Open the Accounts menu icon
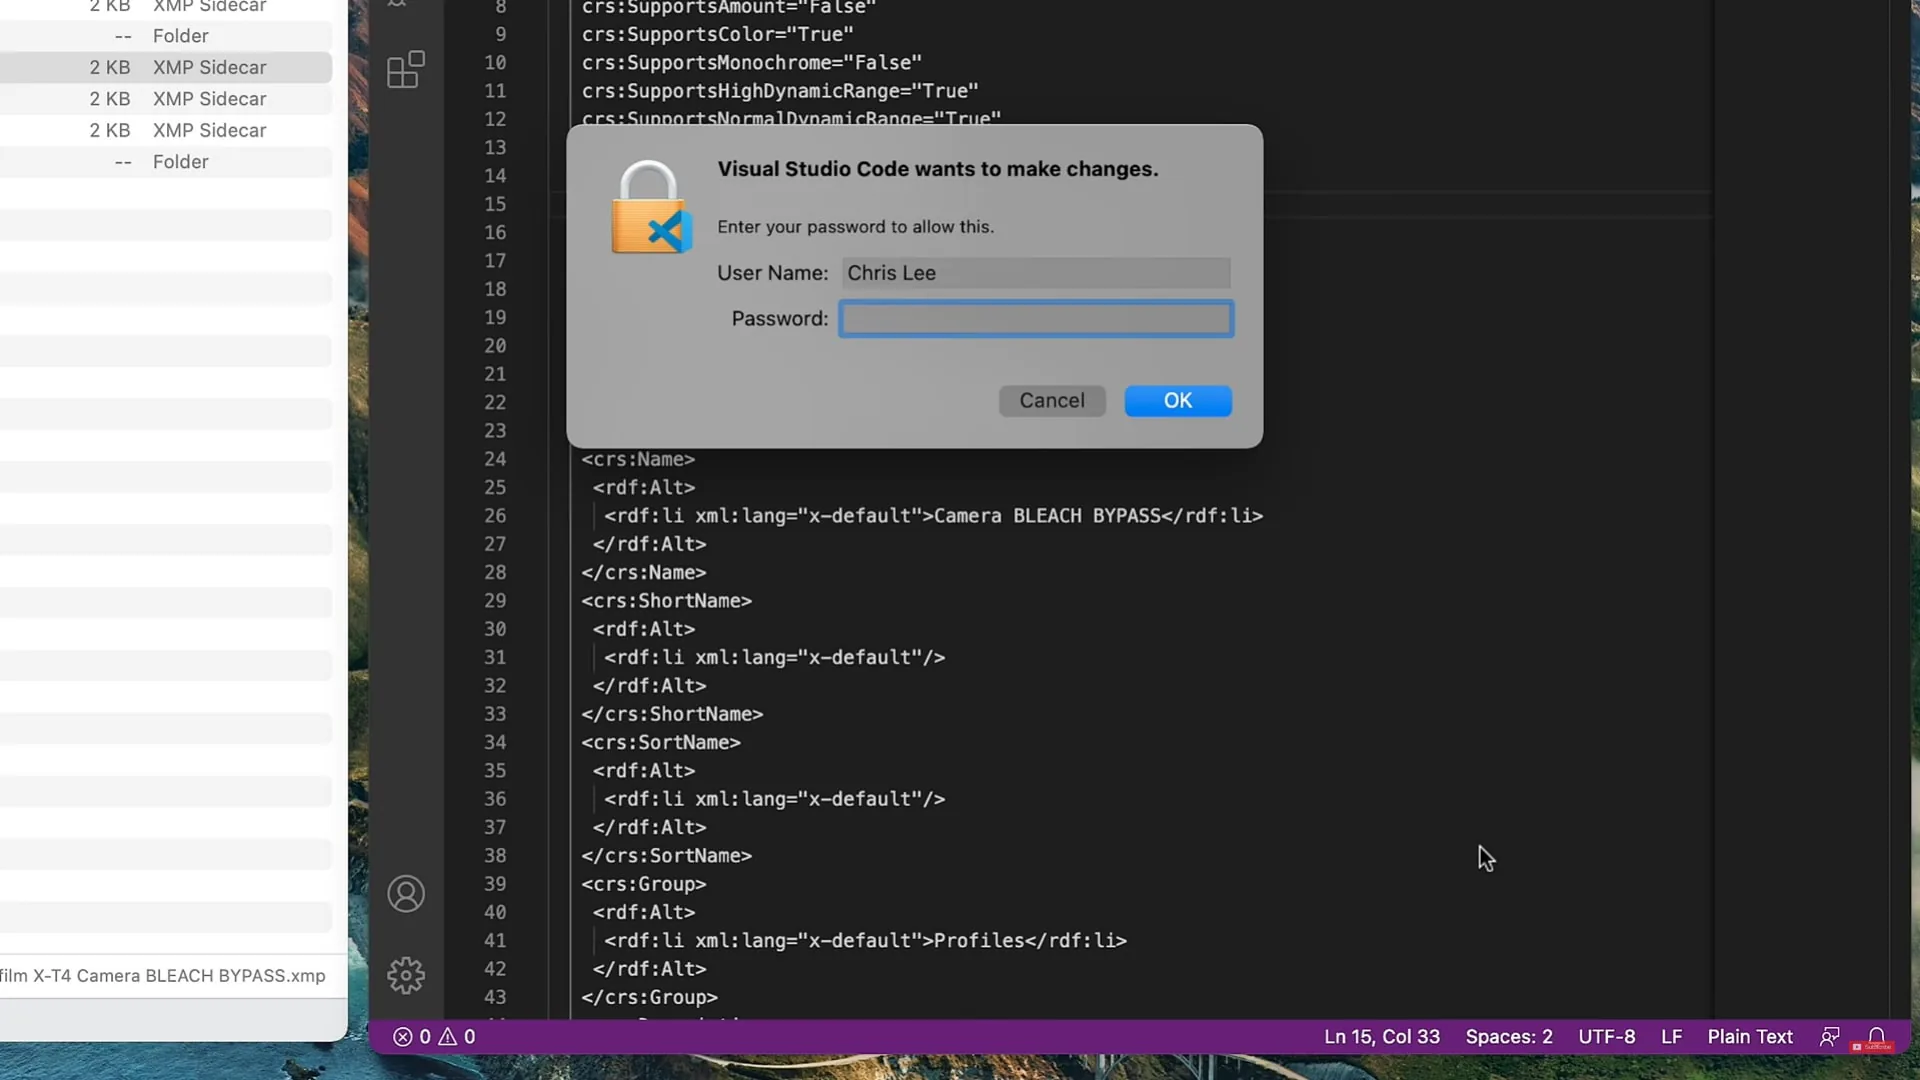 tap(406, 894)
